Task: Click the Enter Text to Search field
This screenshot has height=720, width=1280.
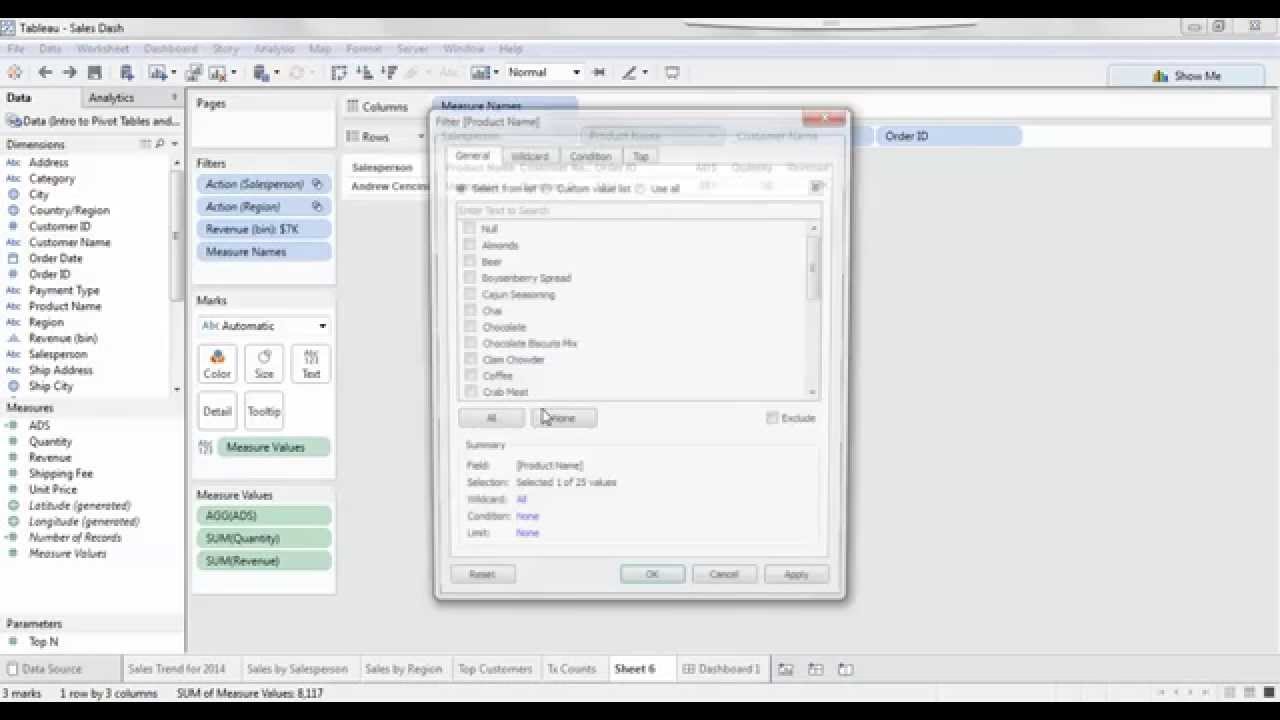Action: point(638,210)
